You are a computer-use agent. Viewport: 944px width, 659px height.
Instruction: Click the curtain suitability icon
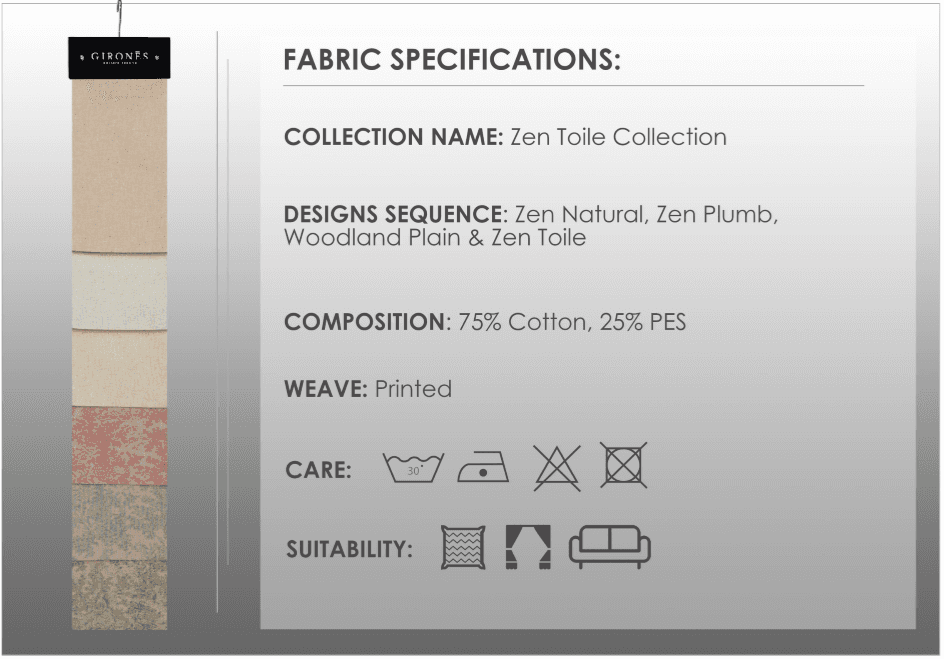coord(527,548)
